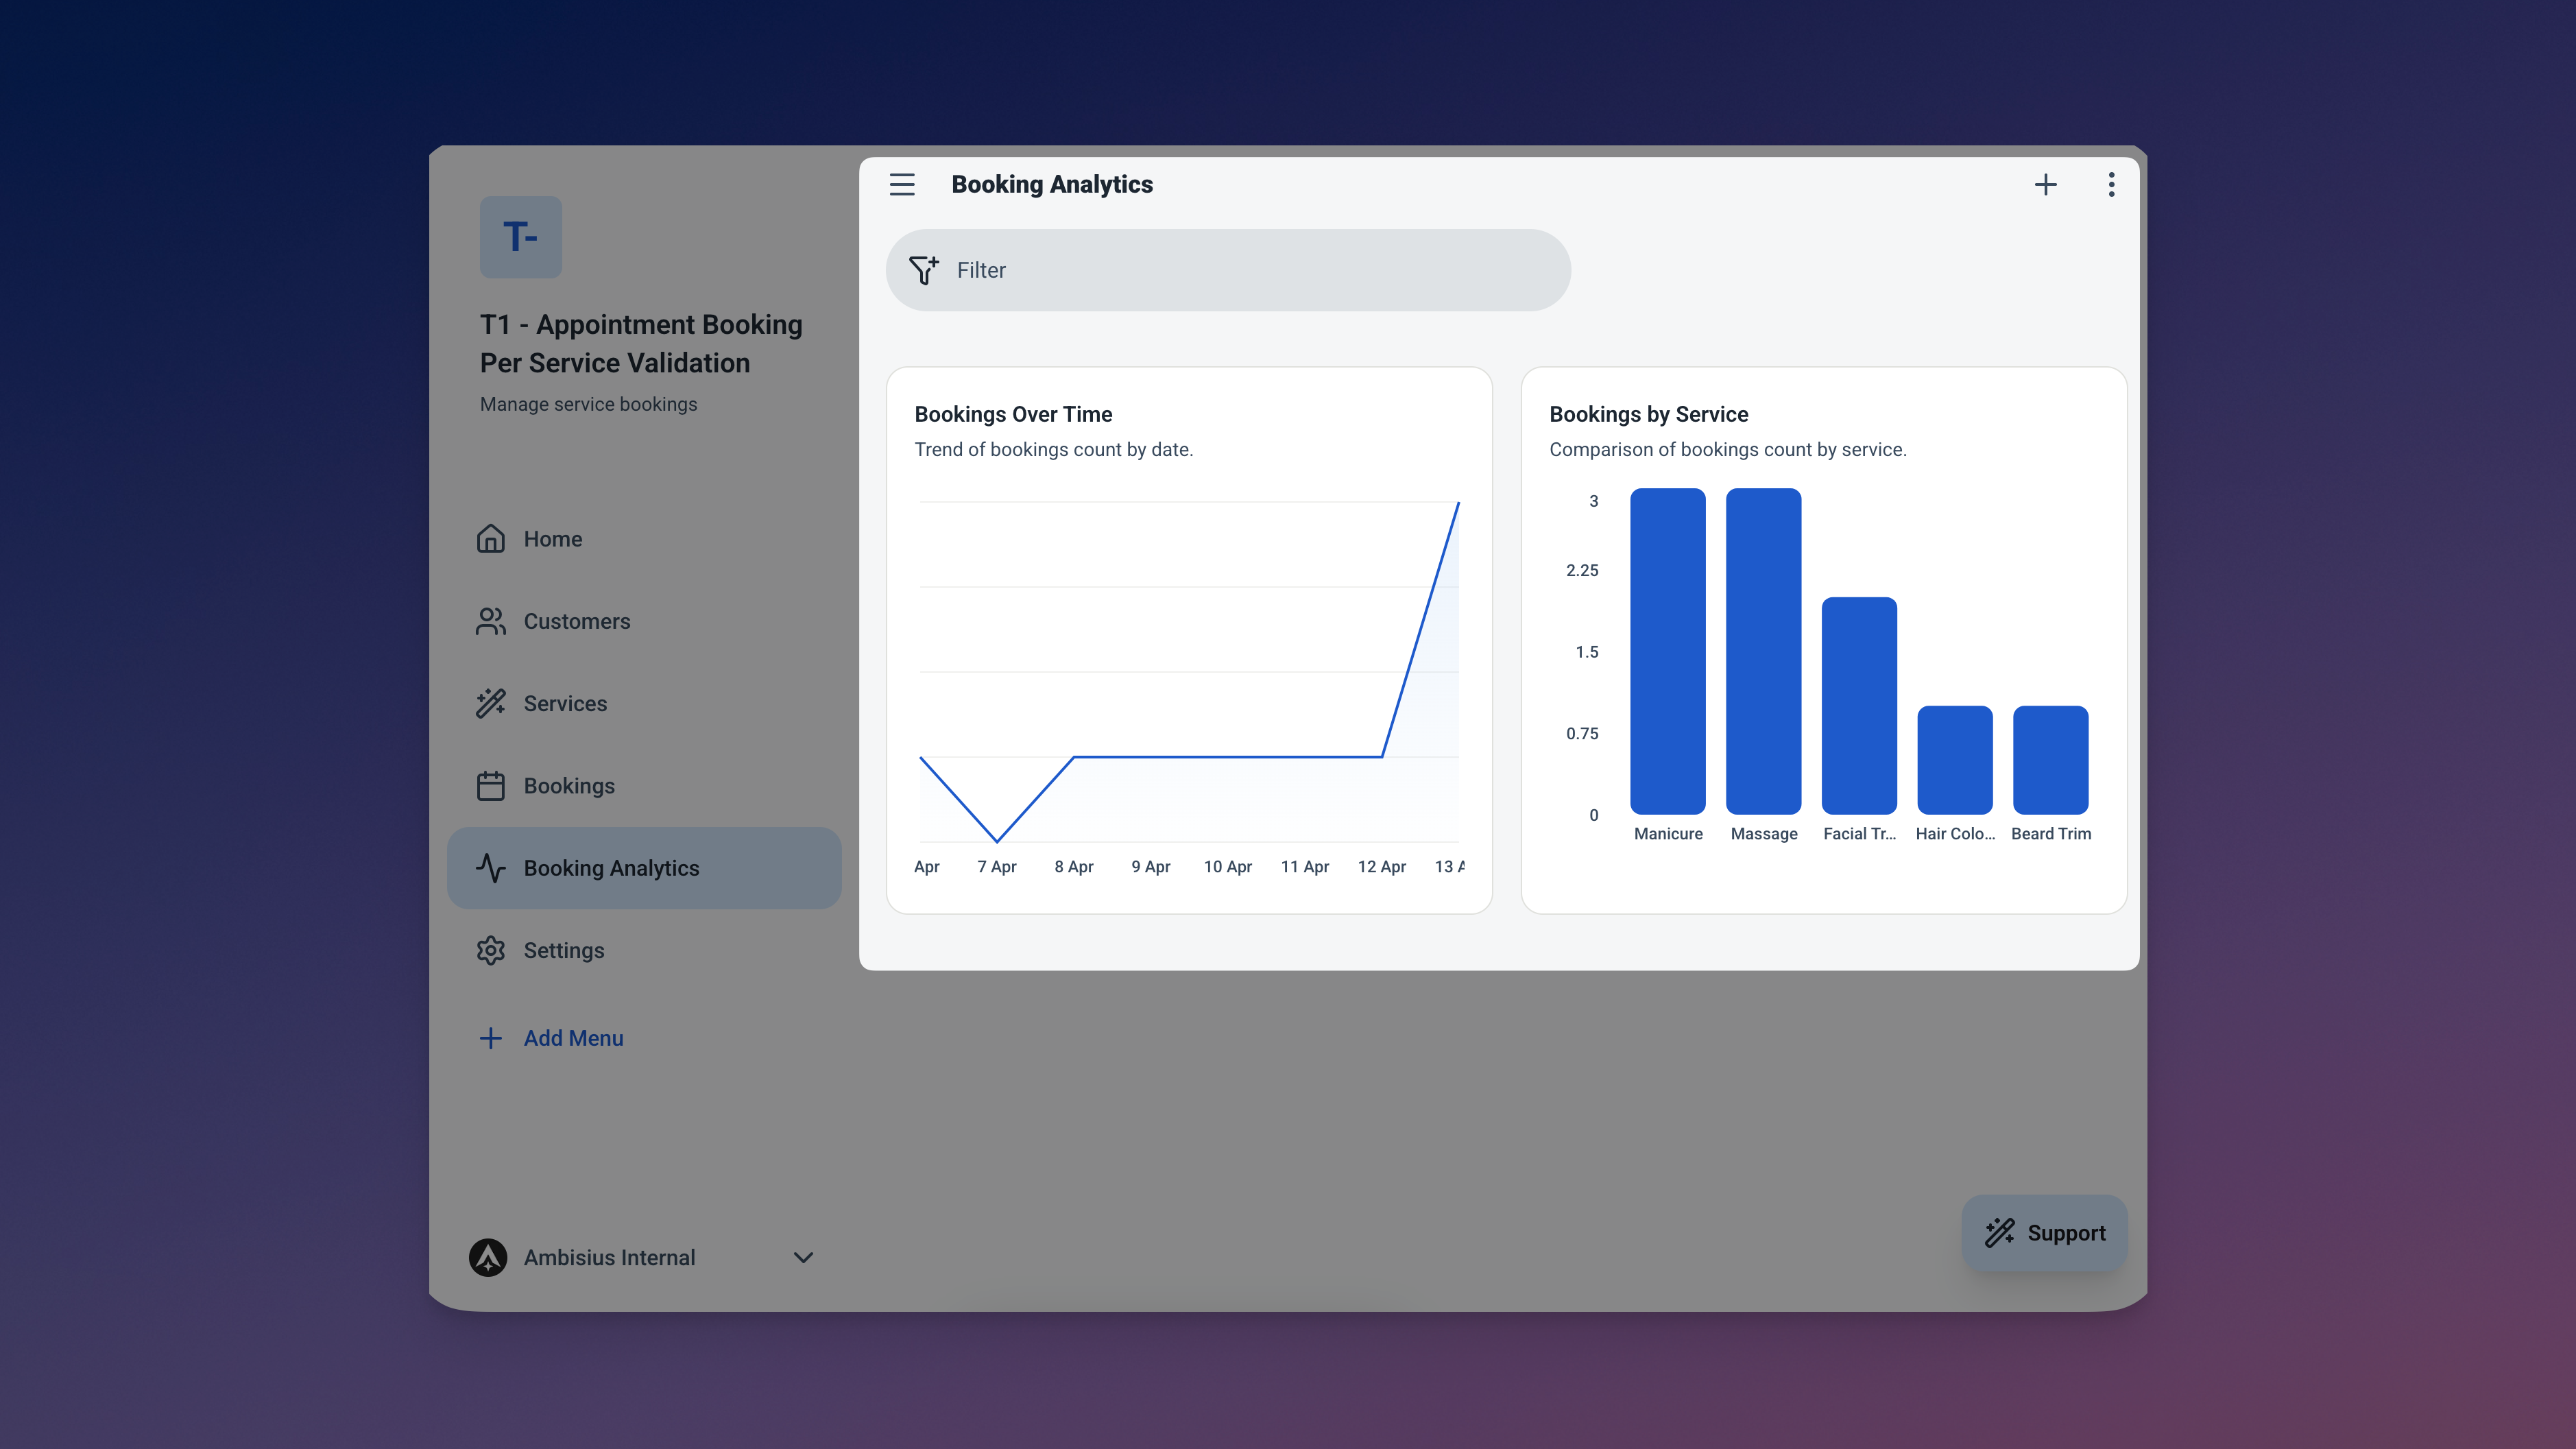This screenshot has width=2576, height=1449.
Task: Click the Manicure bar in chart
Action: click(x=1667, y=650)
